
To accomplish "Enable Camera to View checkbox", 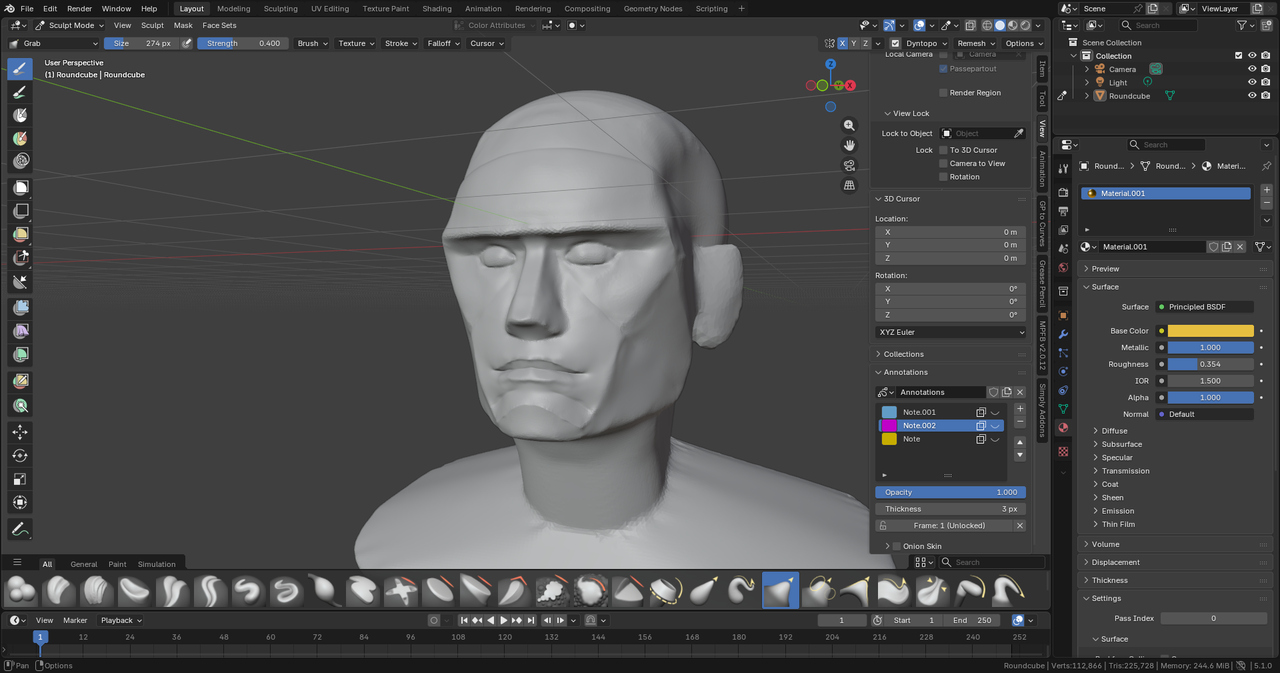I will 943,163.
